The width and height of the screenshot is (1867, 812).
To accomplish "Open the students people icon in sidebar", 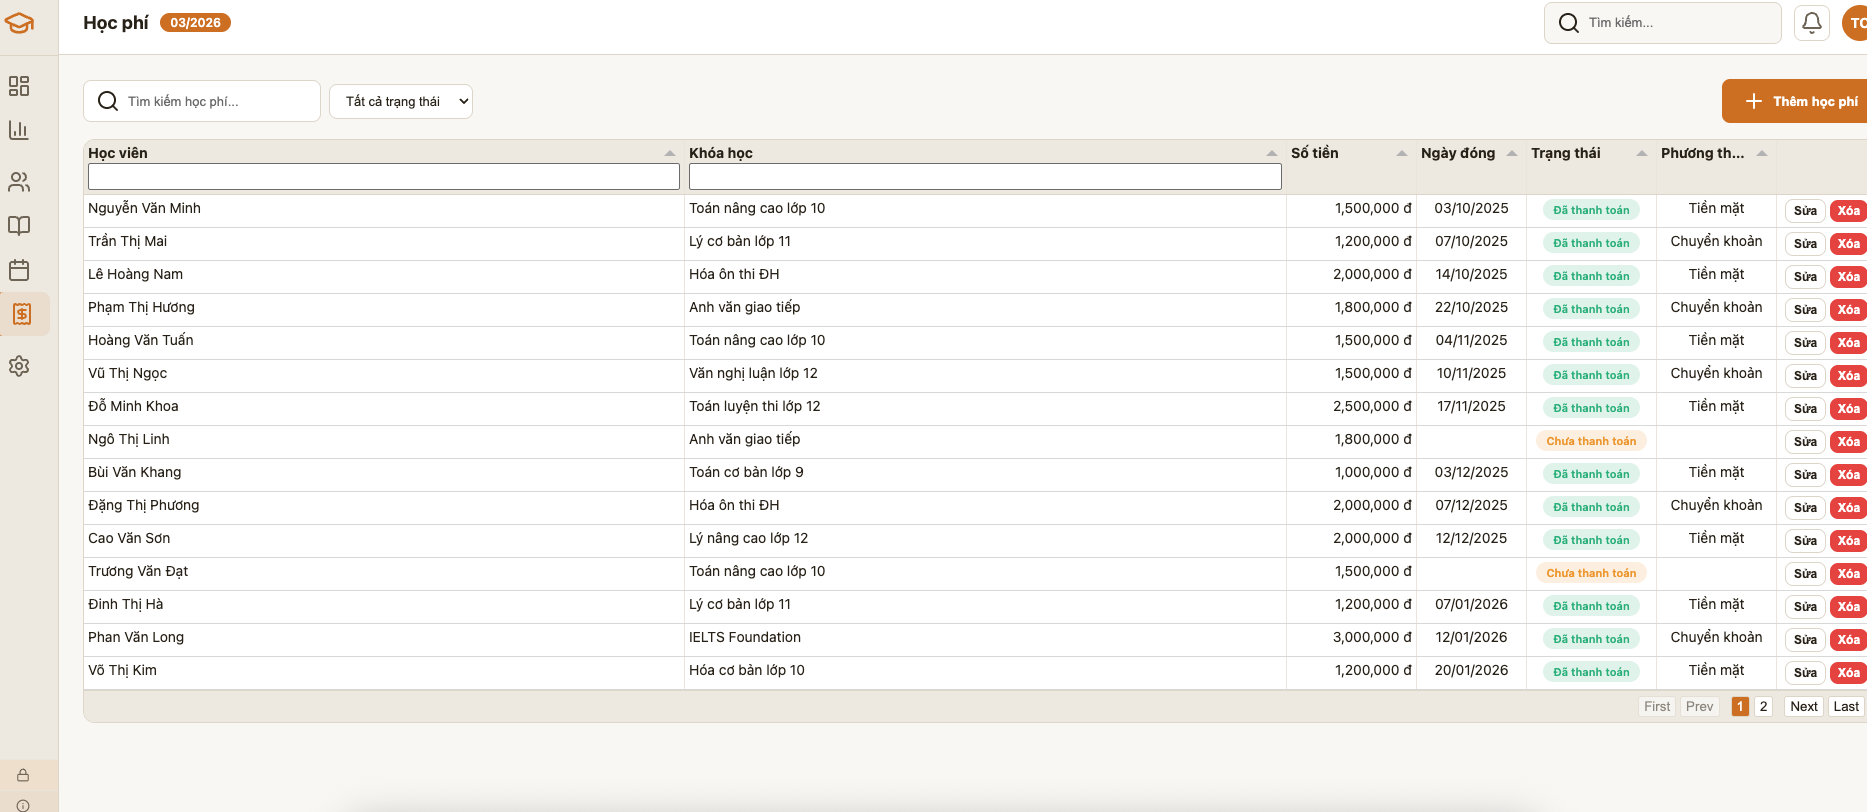I will coord(19,182).
